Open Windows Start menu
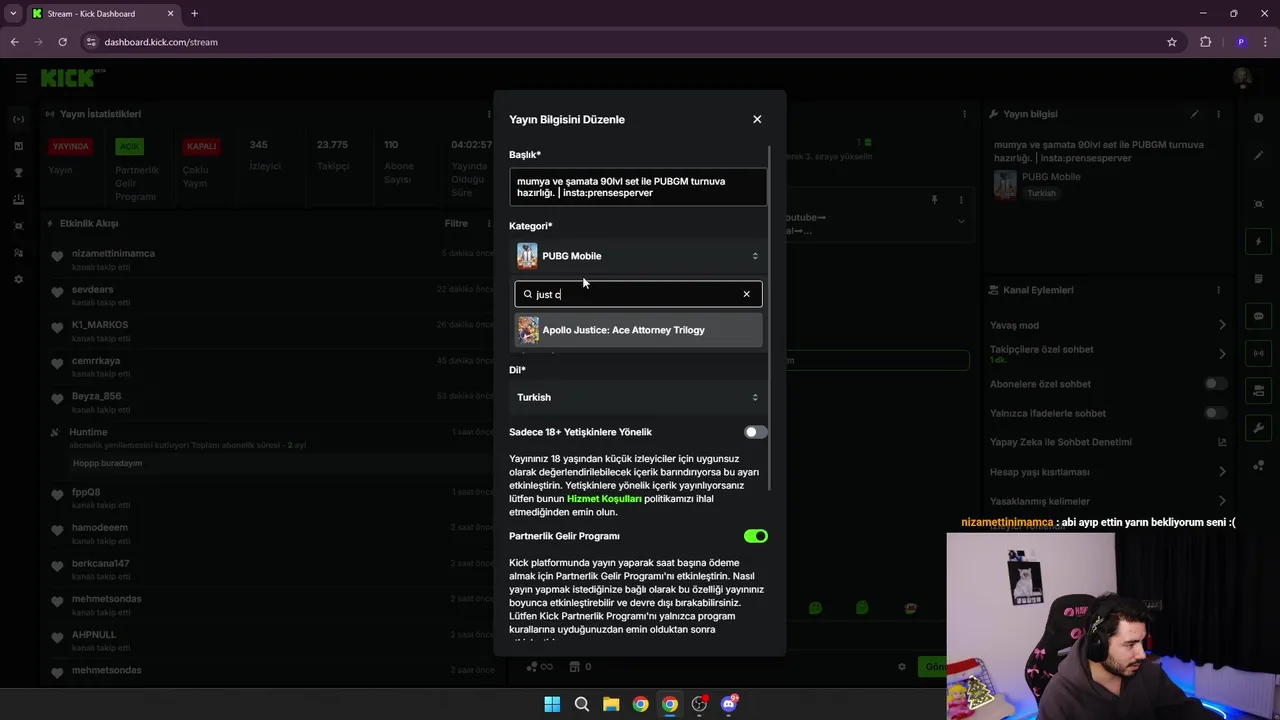This screenshot has width=1280, height=720. click(552, 704)
